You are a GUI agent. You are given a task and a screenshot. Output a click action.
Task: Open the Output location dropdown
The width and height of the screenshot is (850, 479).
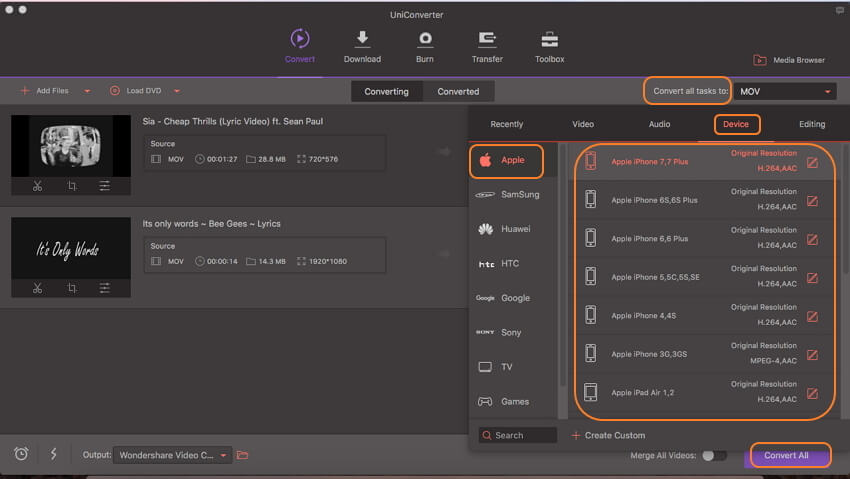tap(172, 455)
